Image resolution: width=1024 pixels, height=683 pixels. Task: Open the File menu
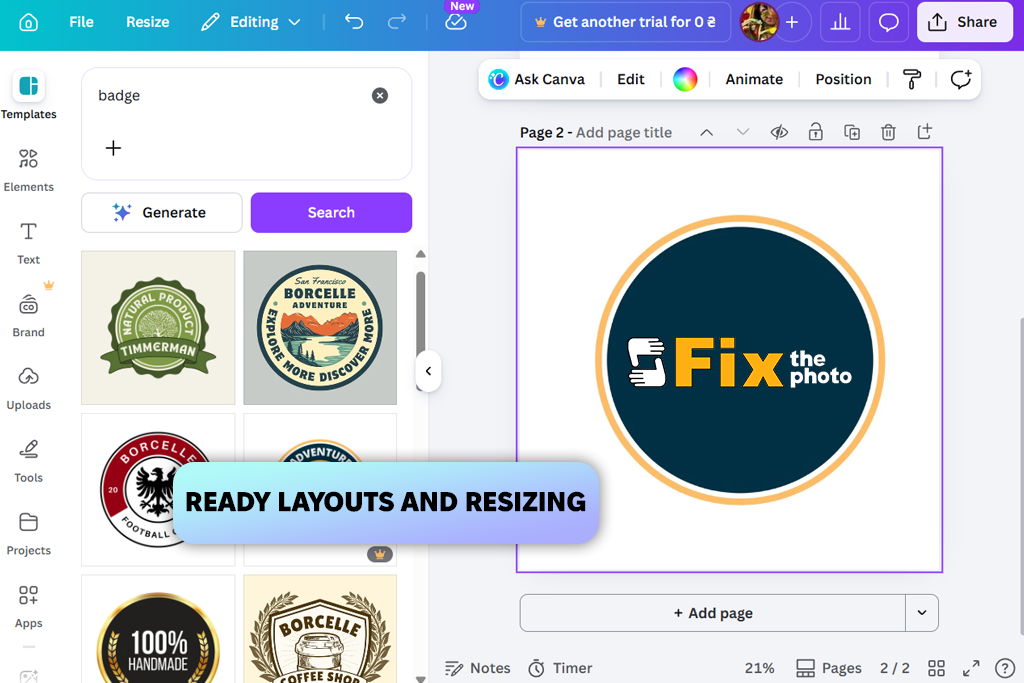[x=82, y=22]
